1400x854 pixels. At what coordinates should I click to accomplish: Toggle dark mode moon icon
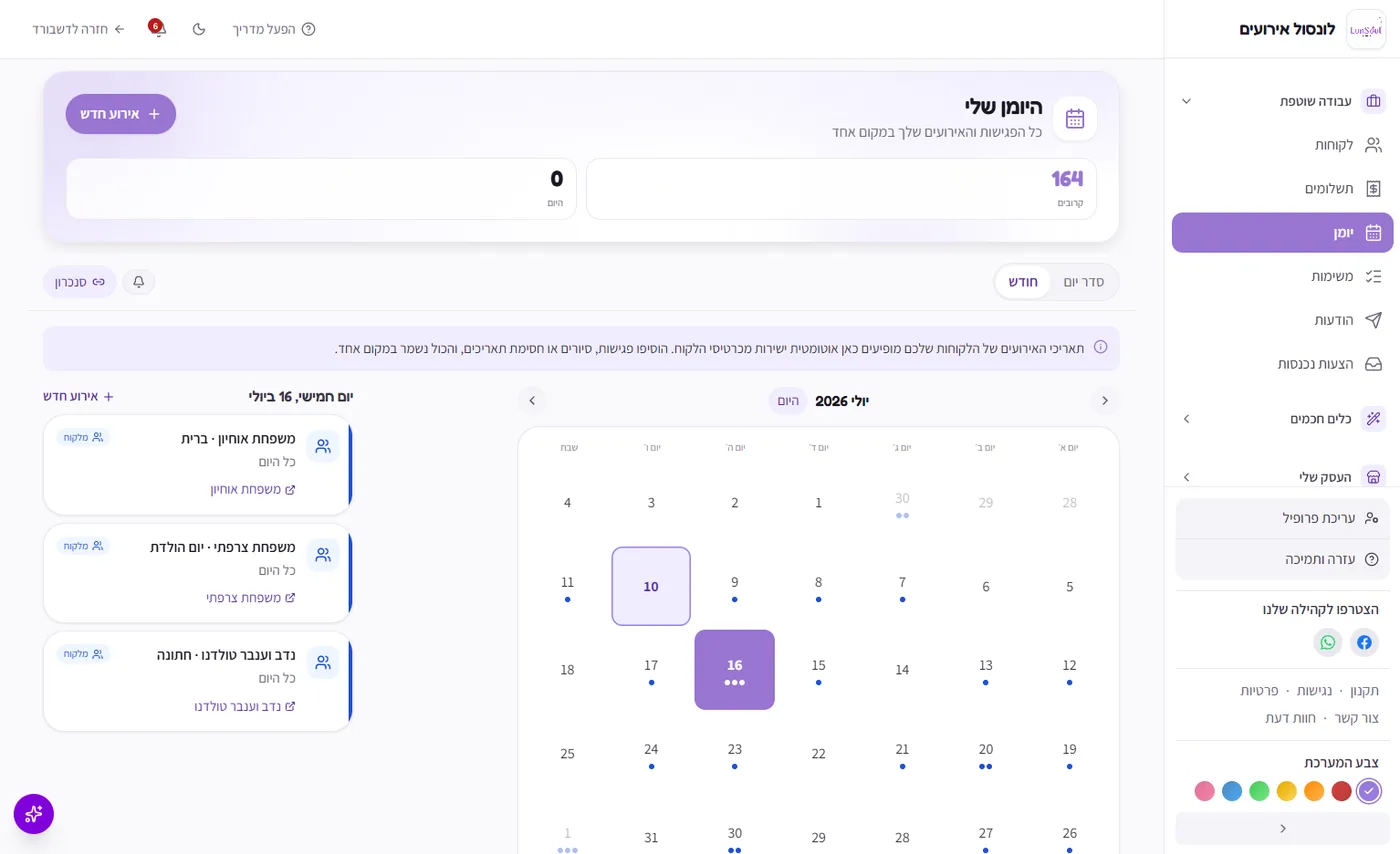tap(199, 29)
